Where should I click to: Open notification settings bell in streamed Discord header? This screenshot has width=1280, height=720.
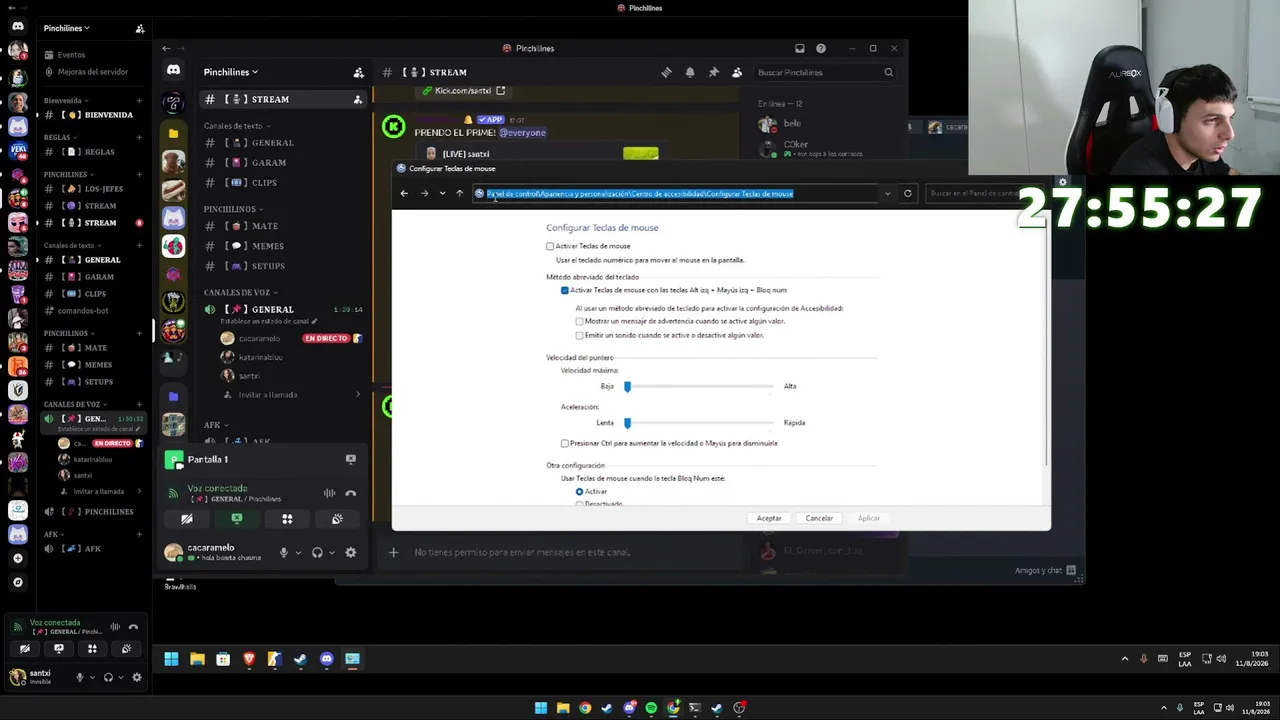690,72
